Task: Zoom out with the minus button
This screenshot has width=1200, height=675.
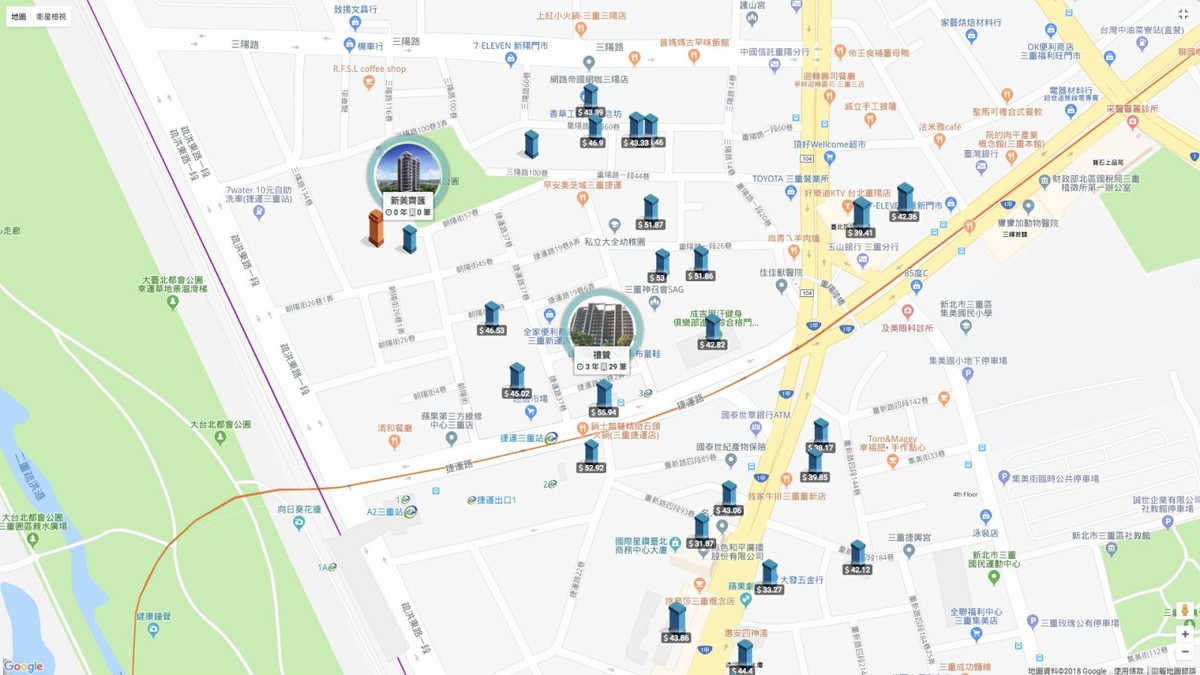Action: pyautogui.click(x=1185, y=651)
